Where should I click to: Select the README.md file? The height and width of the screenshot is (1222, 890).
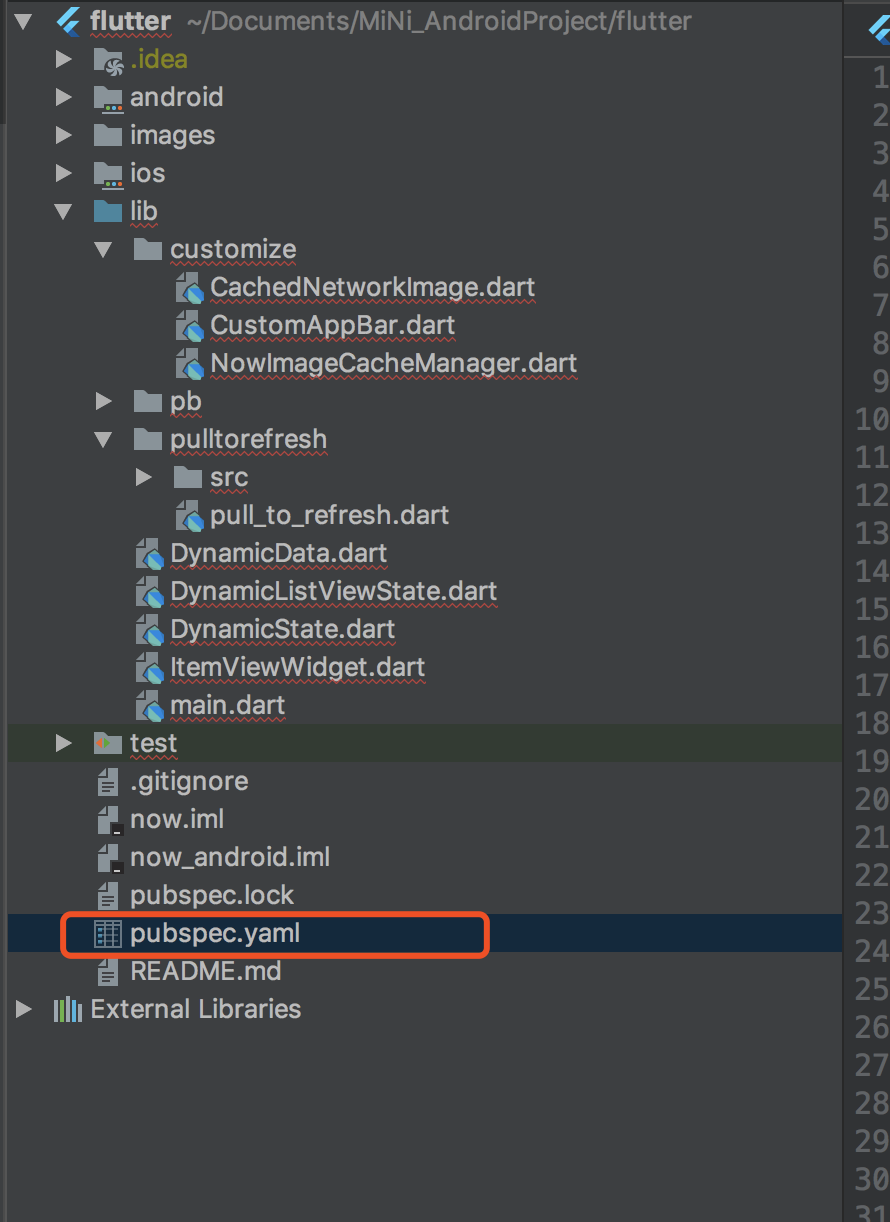coord(206,971)
